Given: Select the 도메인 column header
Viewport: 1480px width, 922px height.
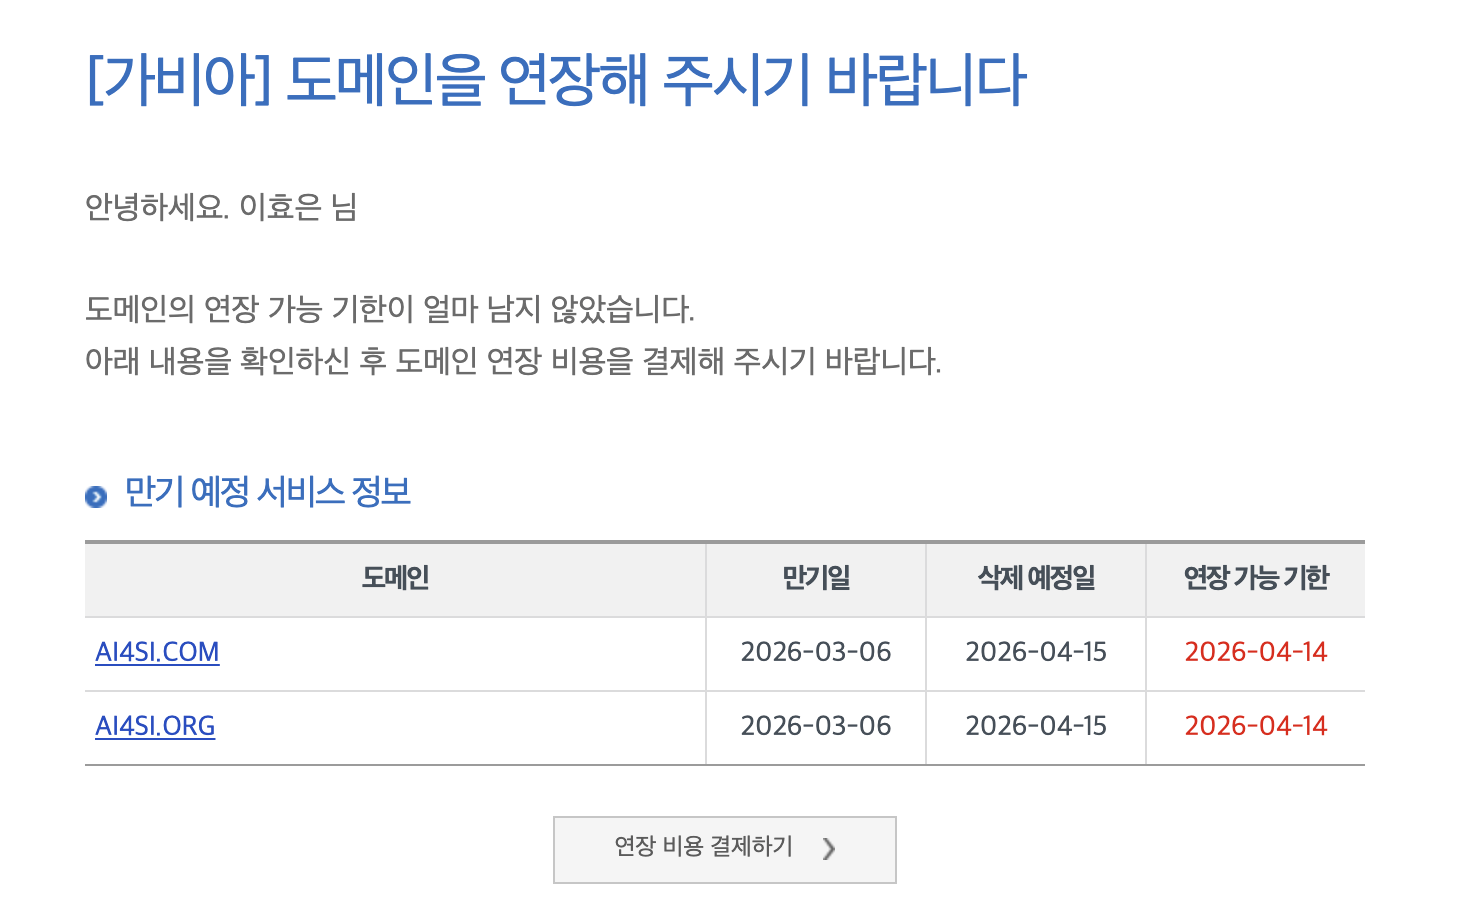Looking at the screenshot, I should [396, 577].
